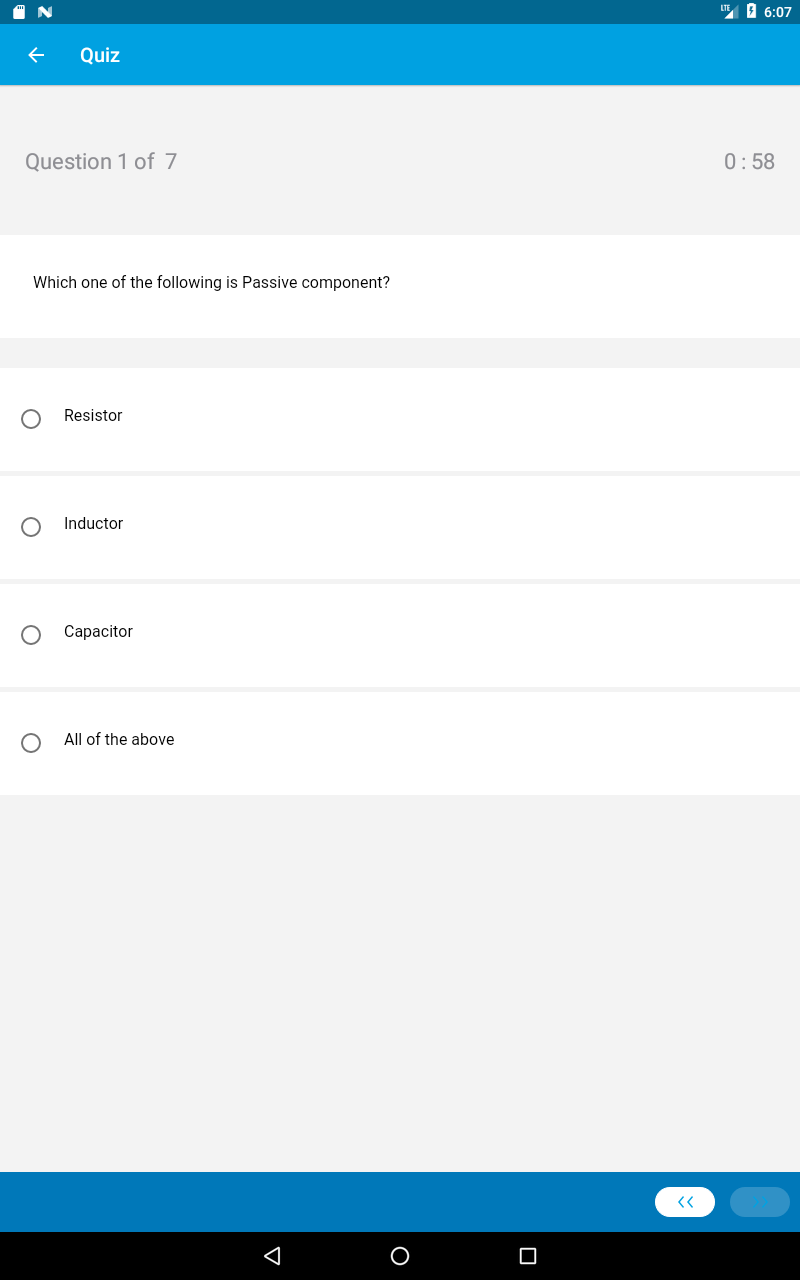
Task: Tap the Android back navigation triangle
Action: pyautogui.click(x=272, y=1256)
